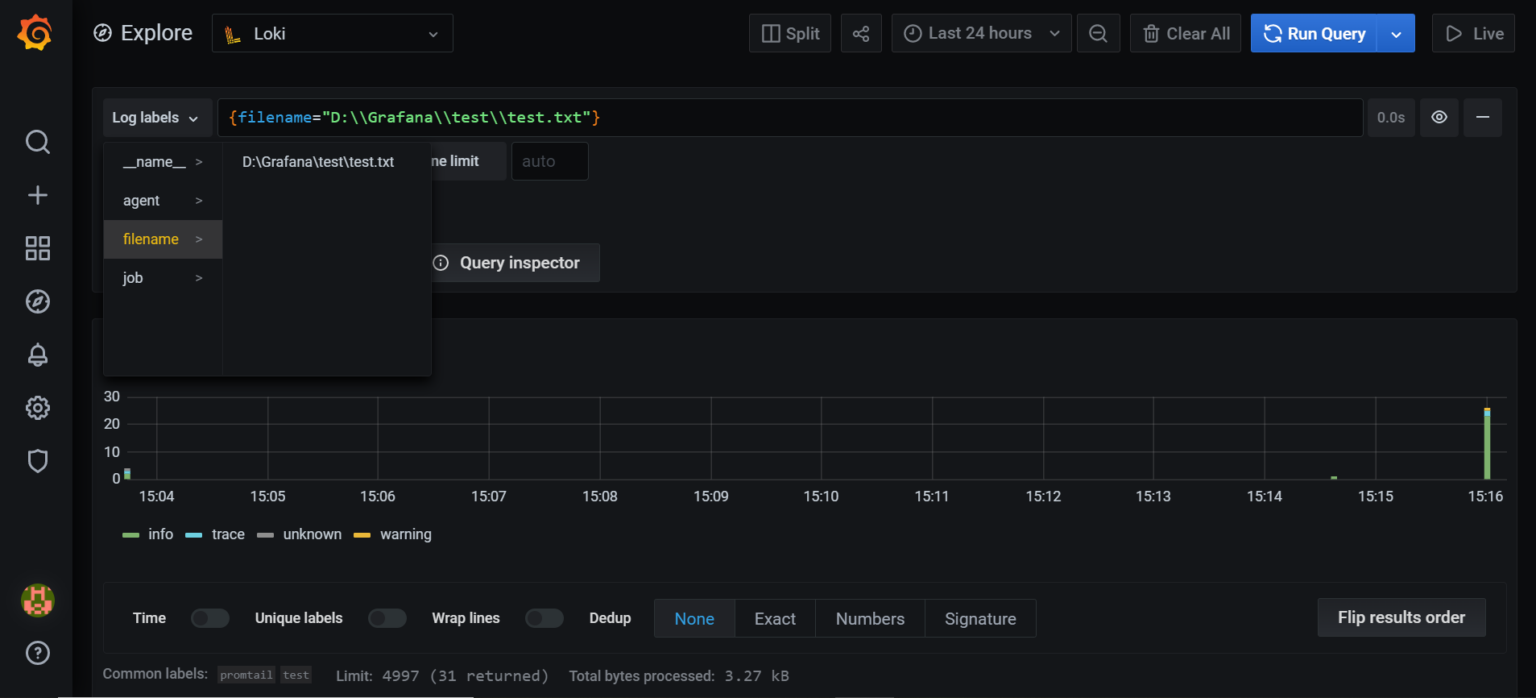The height and width of the screenshot is (698, 1536).
Task: Open the Dashboards grid icon
Action: click(x=37, y=248)
